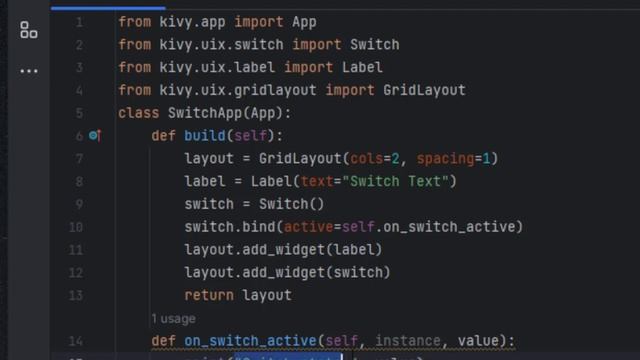
Task: Click the 'value' parameter on line 14
Action: [478, 341]
